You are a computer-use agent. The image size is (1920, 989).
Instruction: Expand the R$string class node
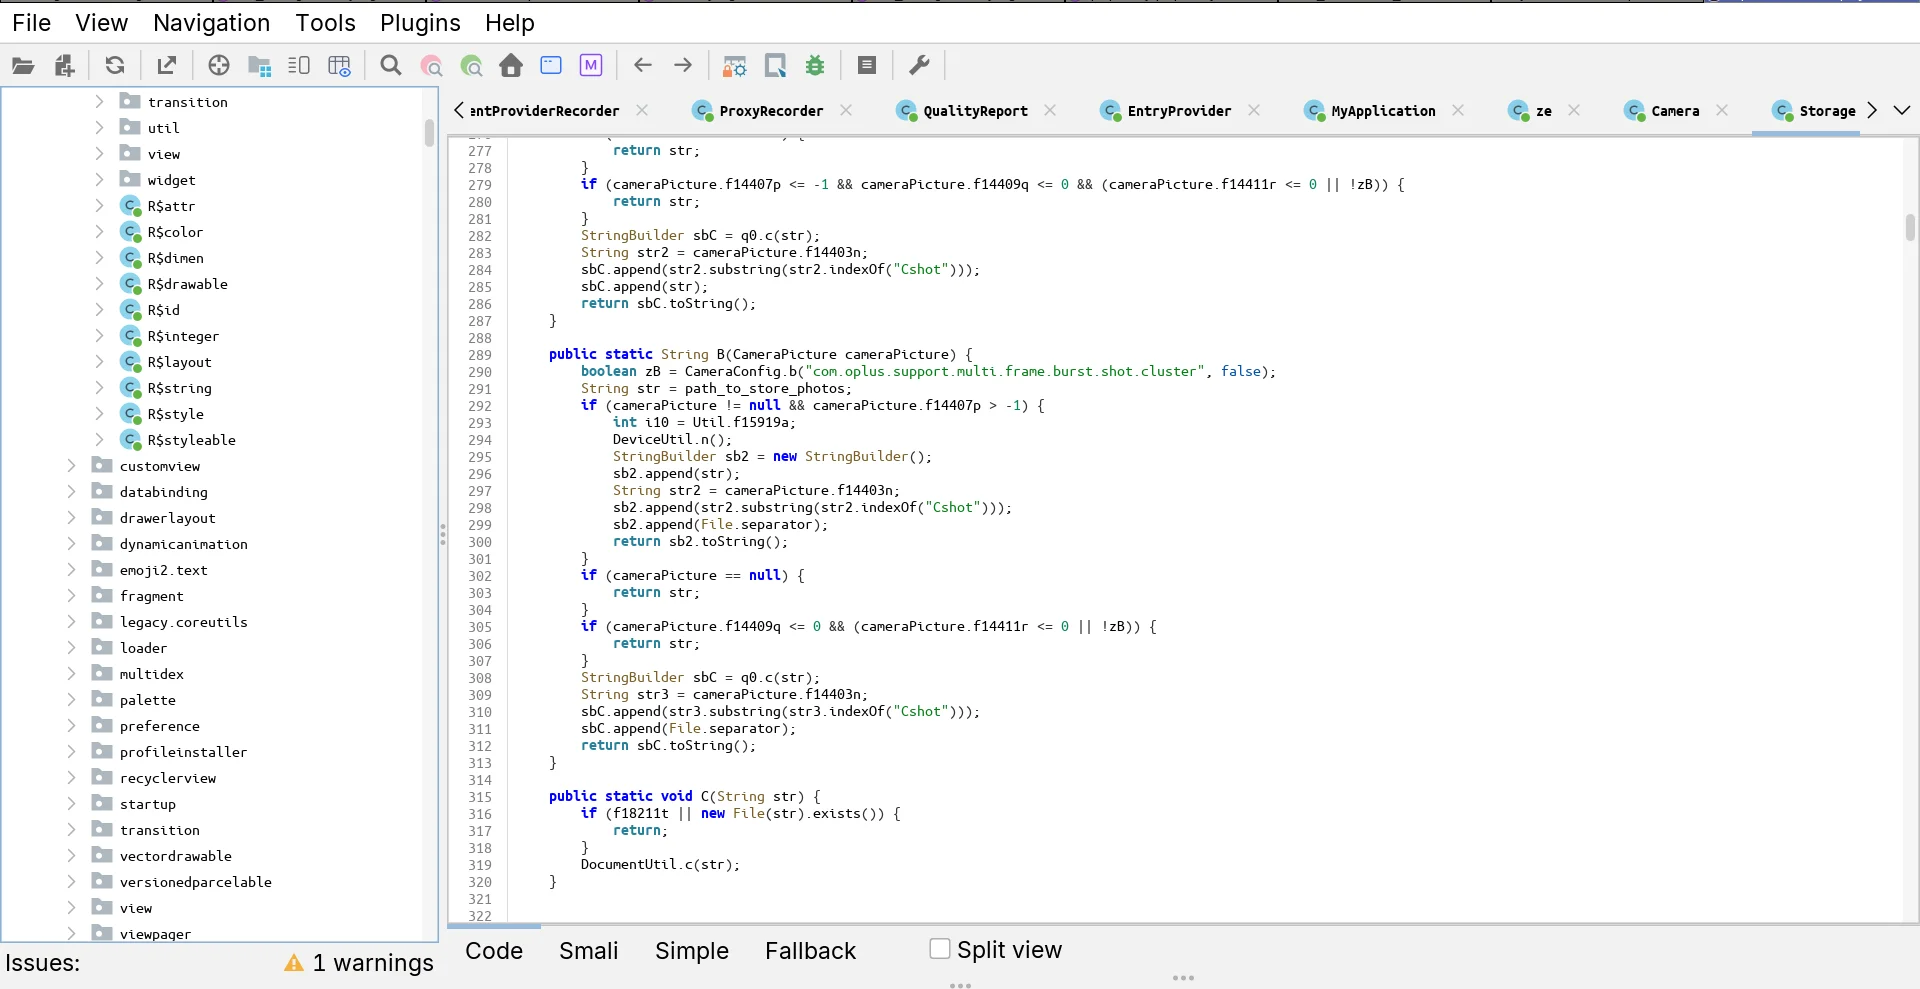[97, 388]
